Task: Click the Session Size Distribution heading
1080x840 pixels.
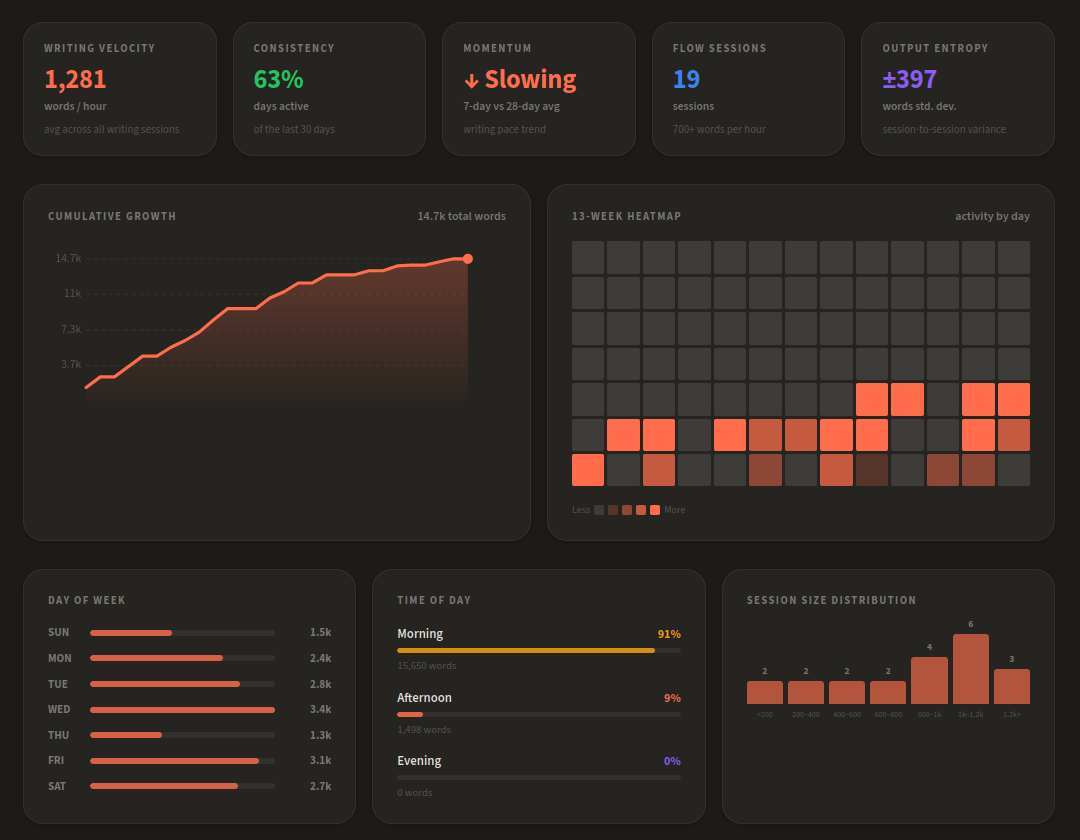Action: tap(831, 600)
